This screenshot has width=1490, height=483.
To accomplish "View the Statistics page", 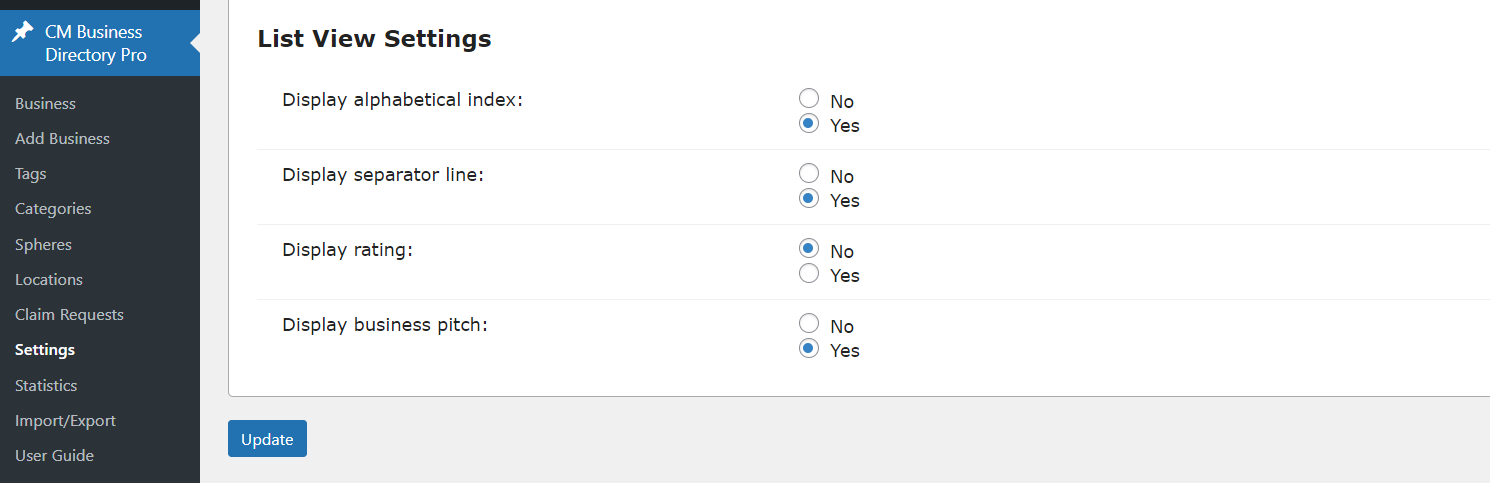I will pyautogui.click(x=46, y=386).
